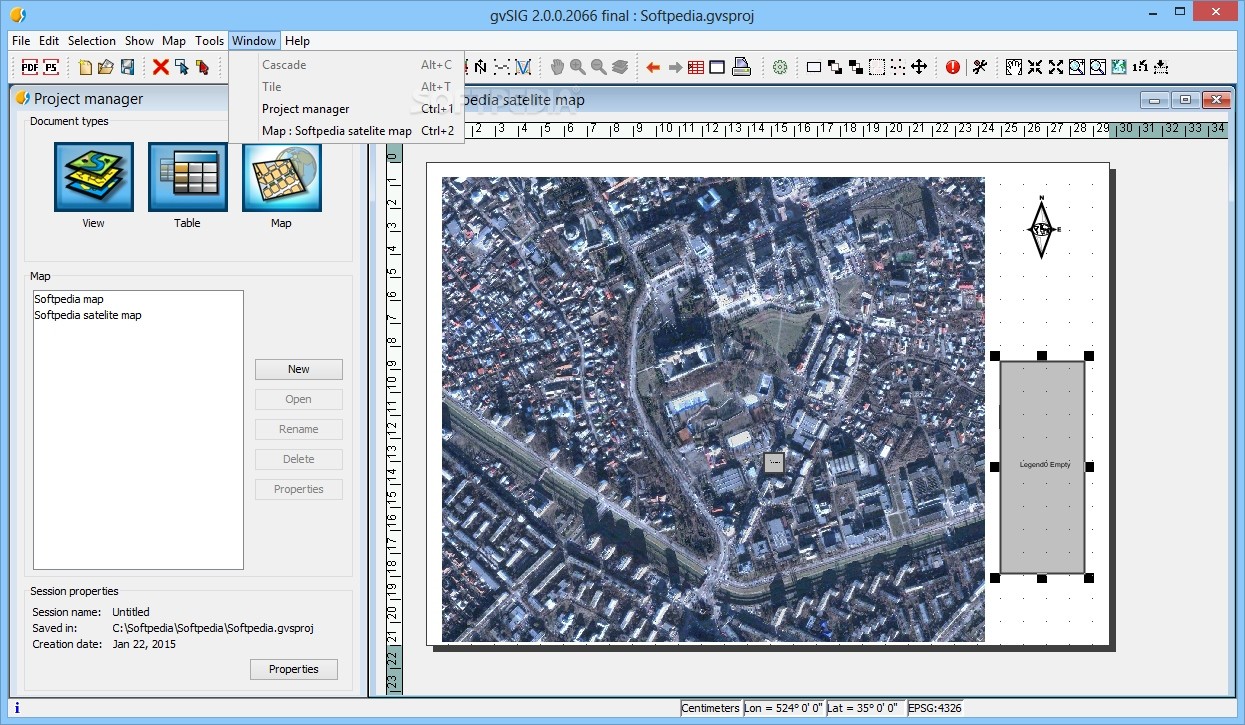The height and width of the screenshot is (725, 1245).
Task: Open the Selection menu
Action: pos(92,41)
